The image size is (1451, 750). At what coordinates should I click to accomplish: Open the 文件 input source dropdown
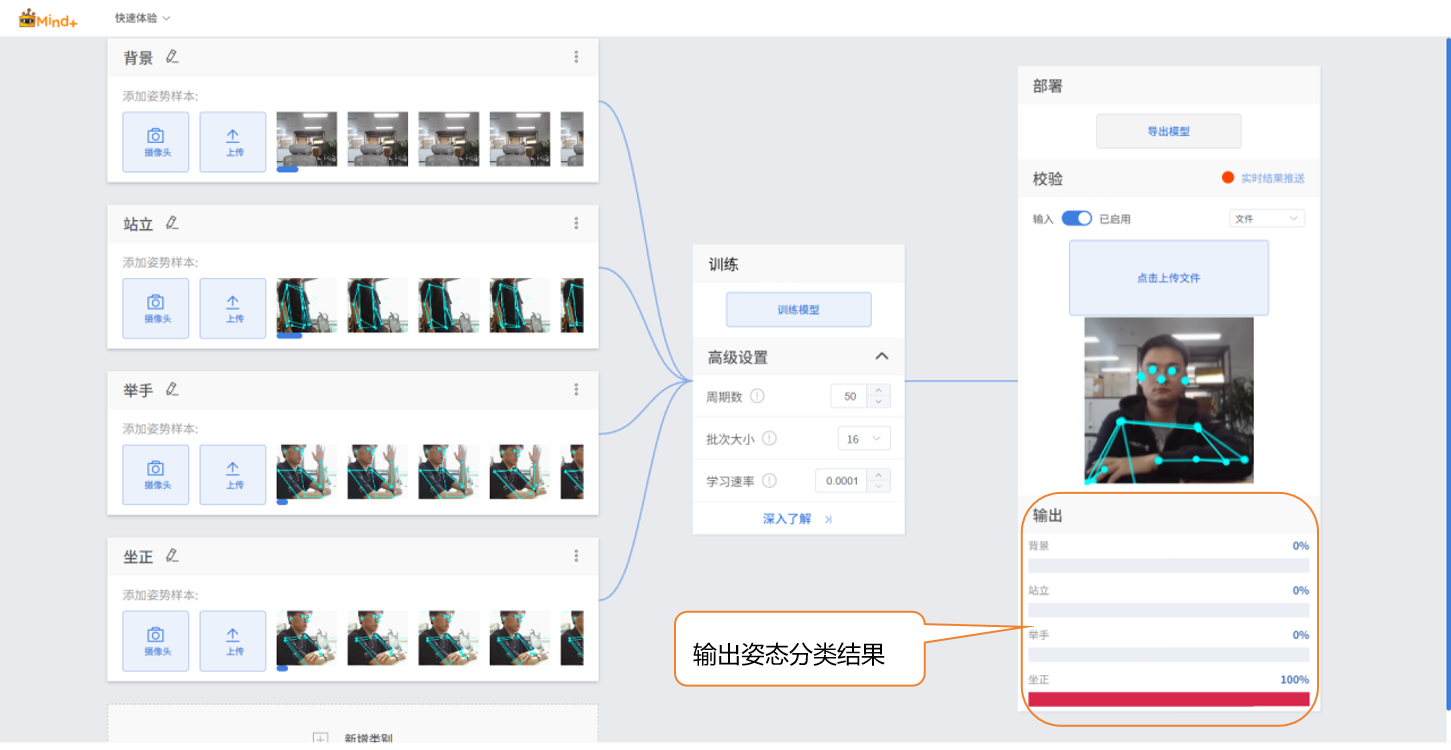(1266, 219)
